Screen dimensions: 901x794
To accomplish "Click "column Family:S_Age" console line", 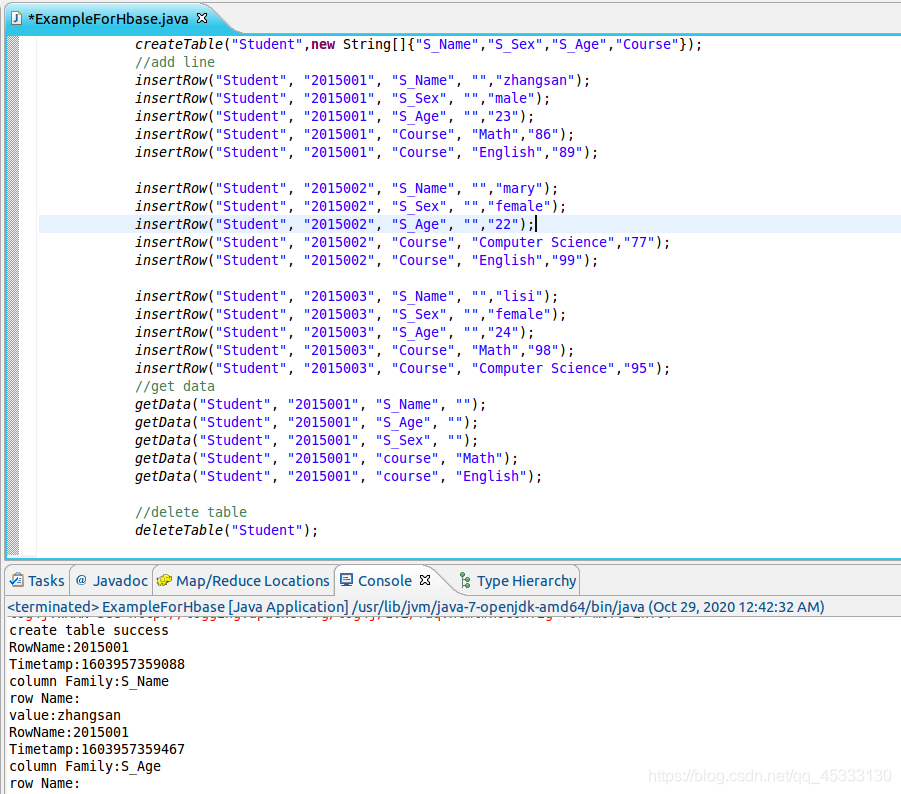I will [x=85, y=766].
